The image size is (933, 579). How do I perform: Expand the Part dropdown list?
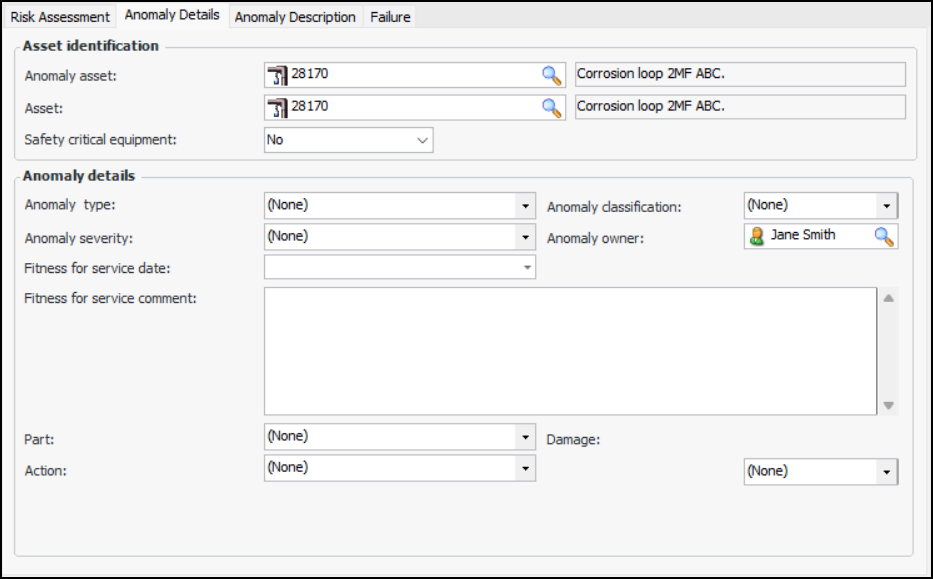525,437
